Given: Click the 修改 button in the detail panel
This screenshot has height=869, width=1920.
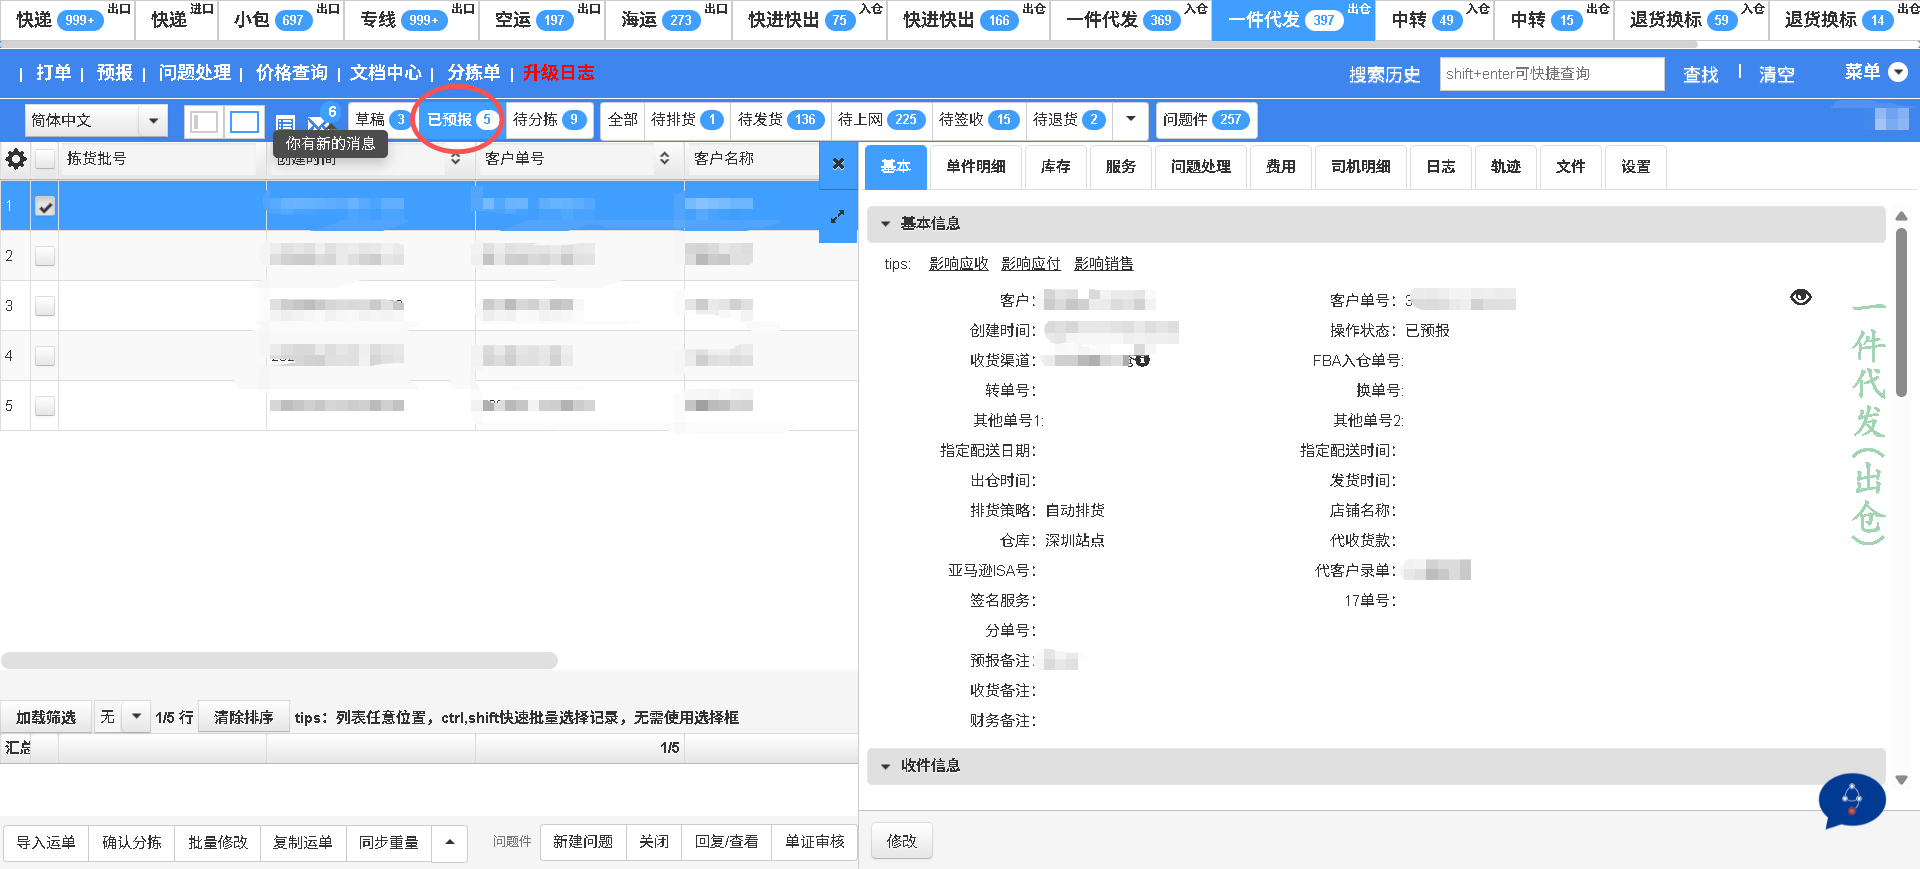Looking at the screenshot, I should point(902,842).
